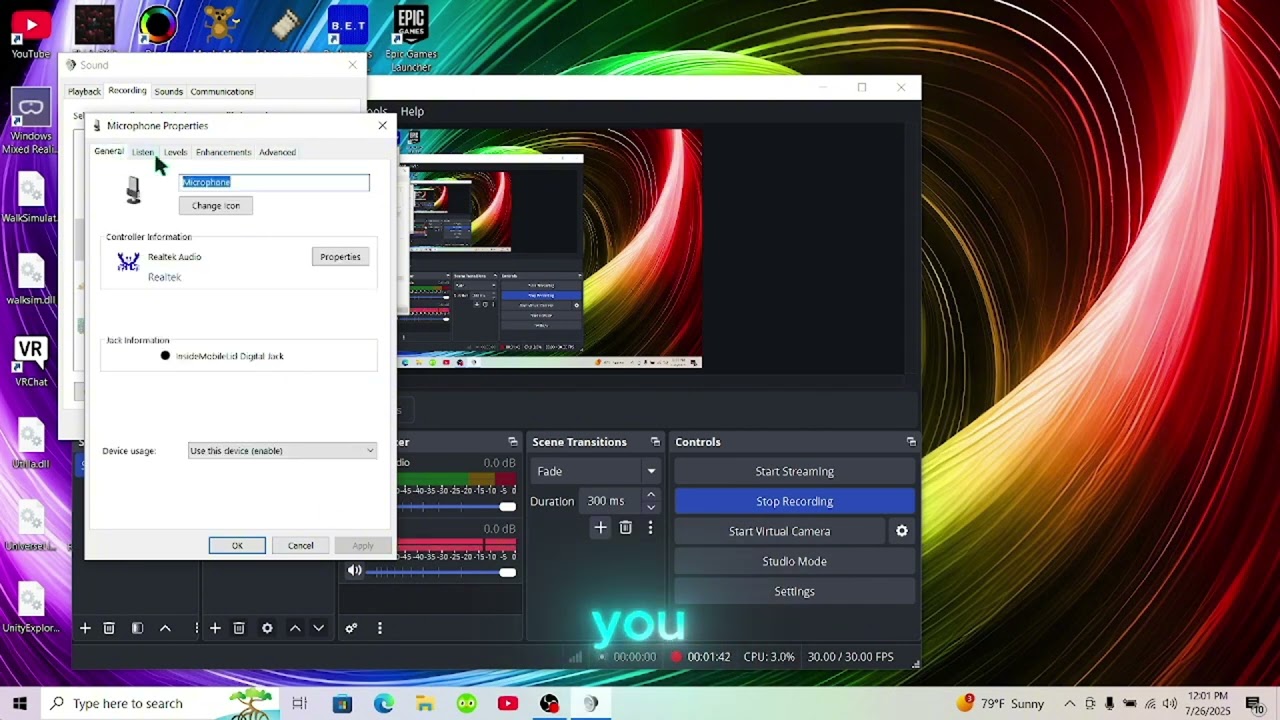Show hidden system tray icons
Viewport: 1280px width, 720px height.
pos(1069,703)
